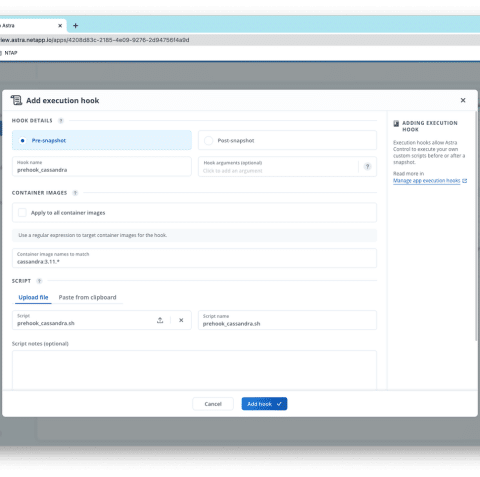Open Manage app execution hooks link
The image size is (480, 477).
426,181
